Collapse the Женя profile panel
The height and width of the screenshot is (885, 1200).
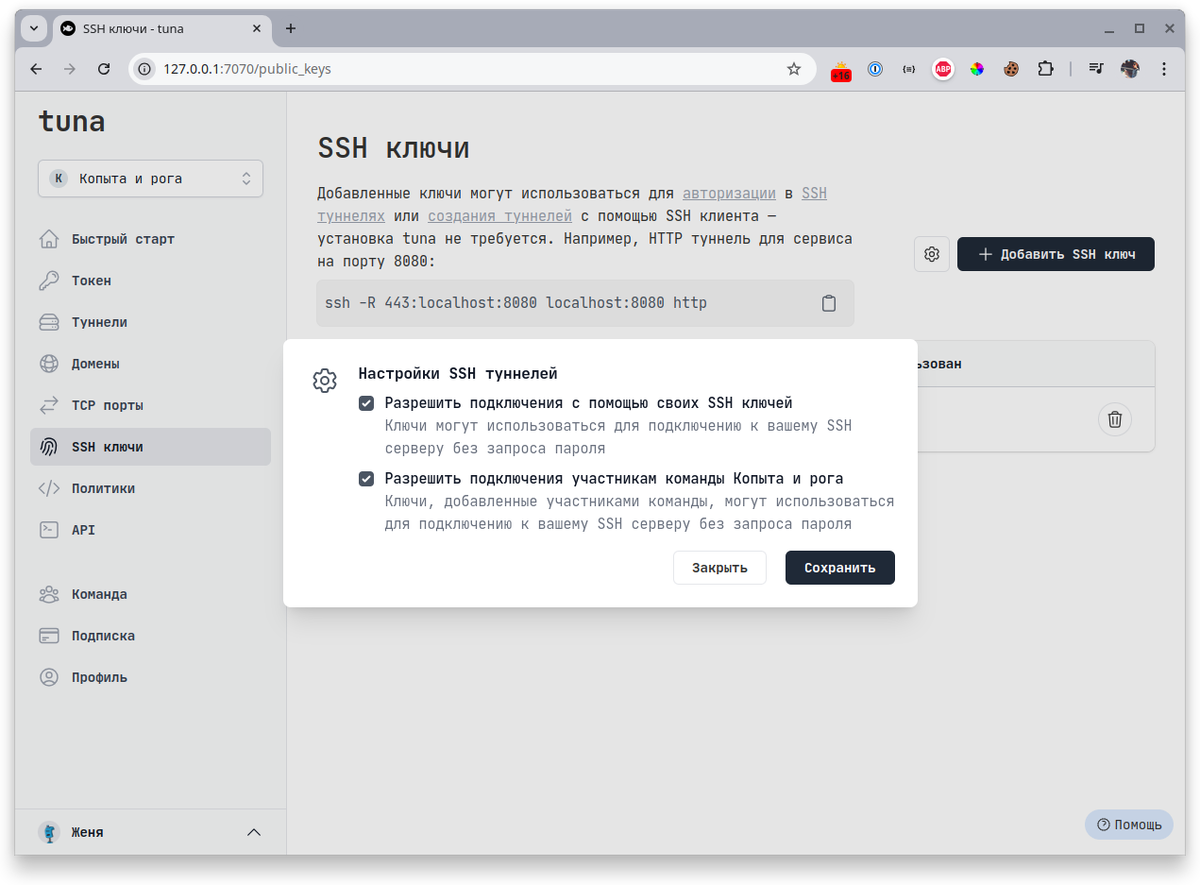point(253,831)
